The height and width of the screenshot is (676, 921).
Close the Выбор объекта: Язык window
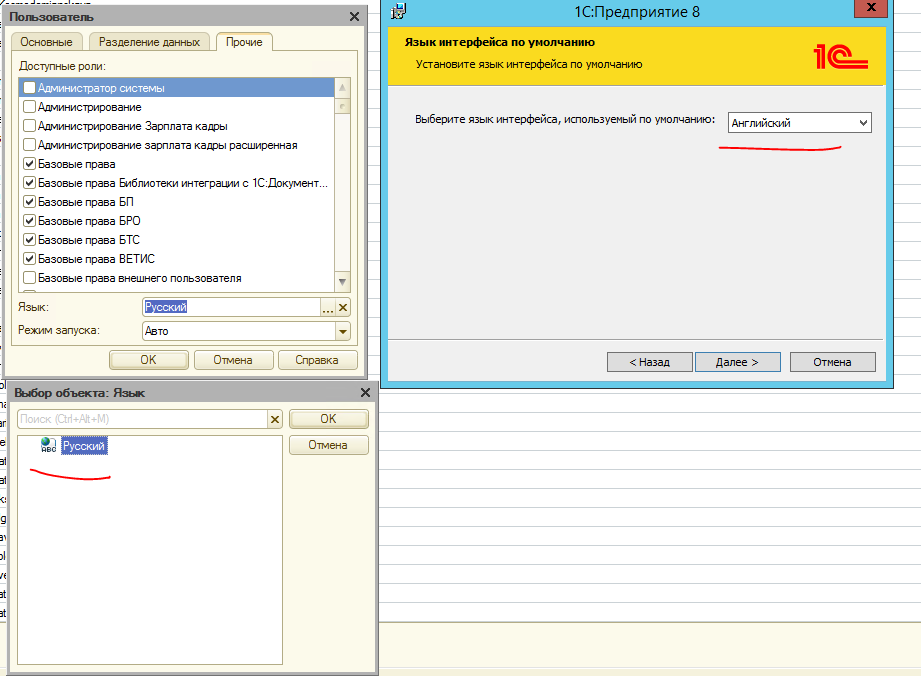[x=365, y=392]
